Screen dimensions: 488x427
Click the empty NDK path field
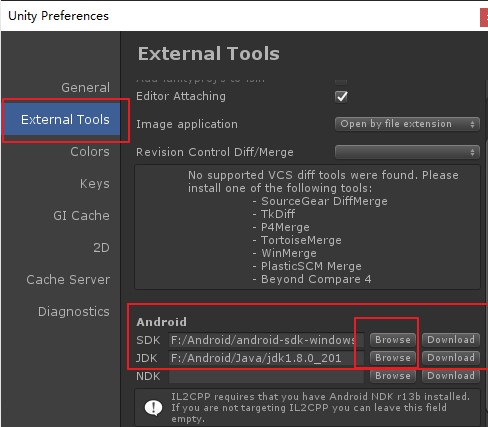(266, 376)
